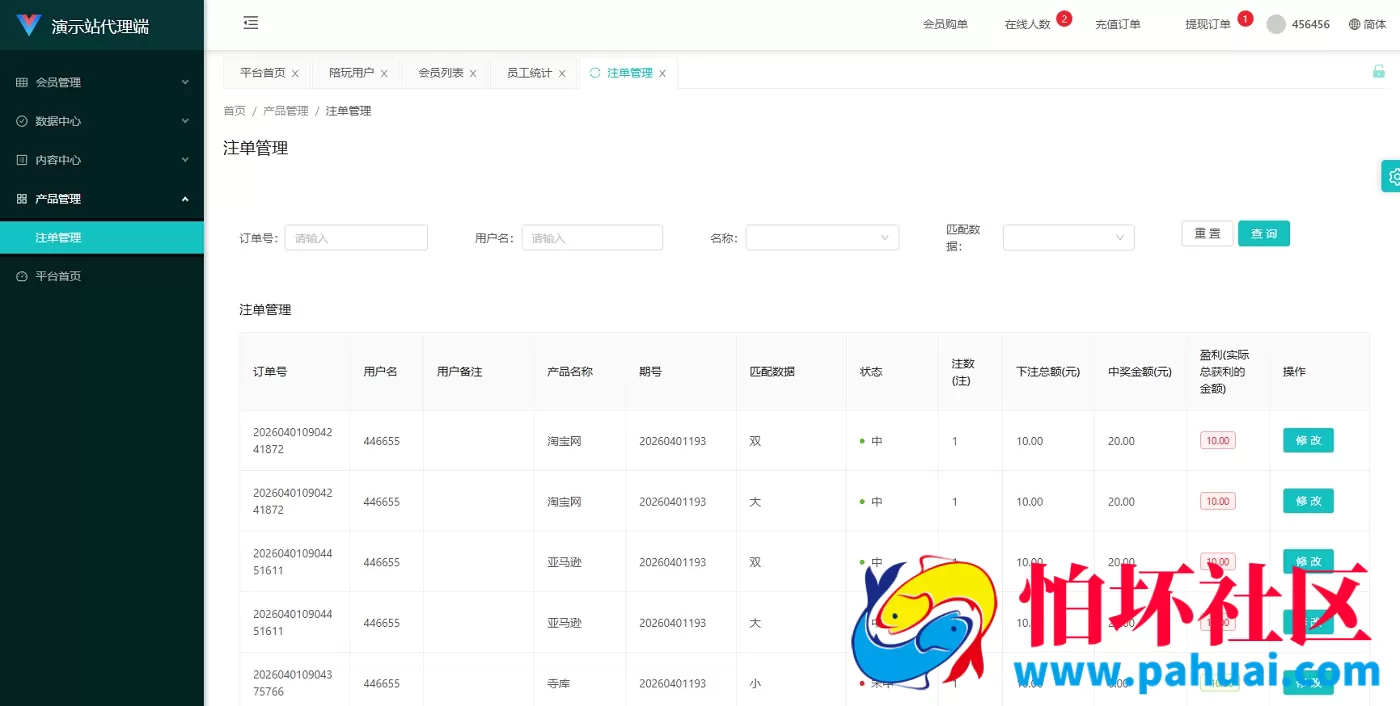
Task: Click the 产品管理 sidebar icon
Action: [x=22, y=199]
